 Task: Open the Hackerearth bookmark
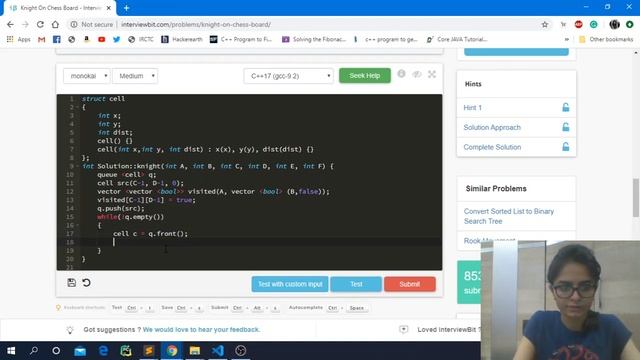coord(182,39)
